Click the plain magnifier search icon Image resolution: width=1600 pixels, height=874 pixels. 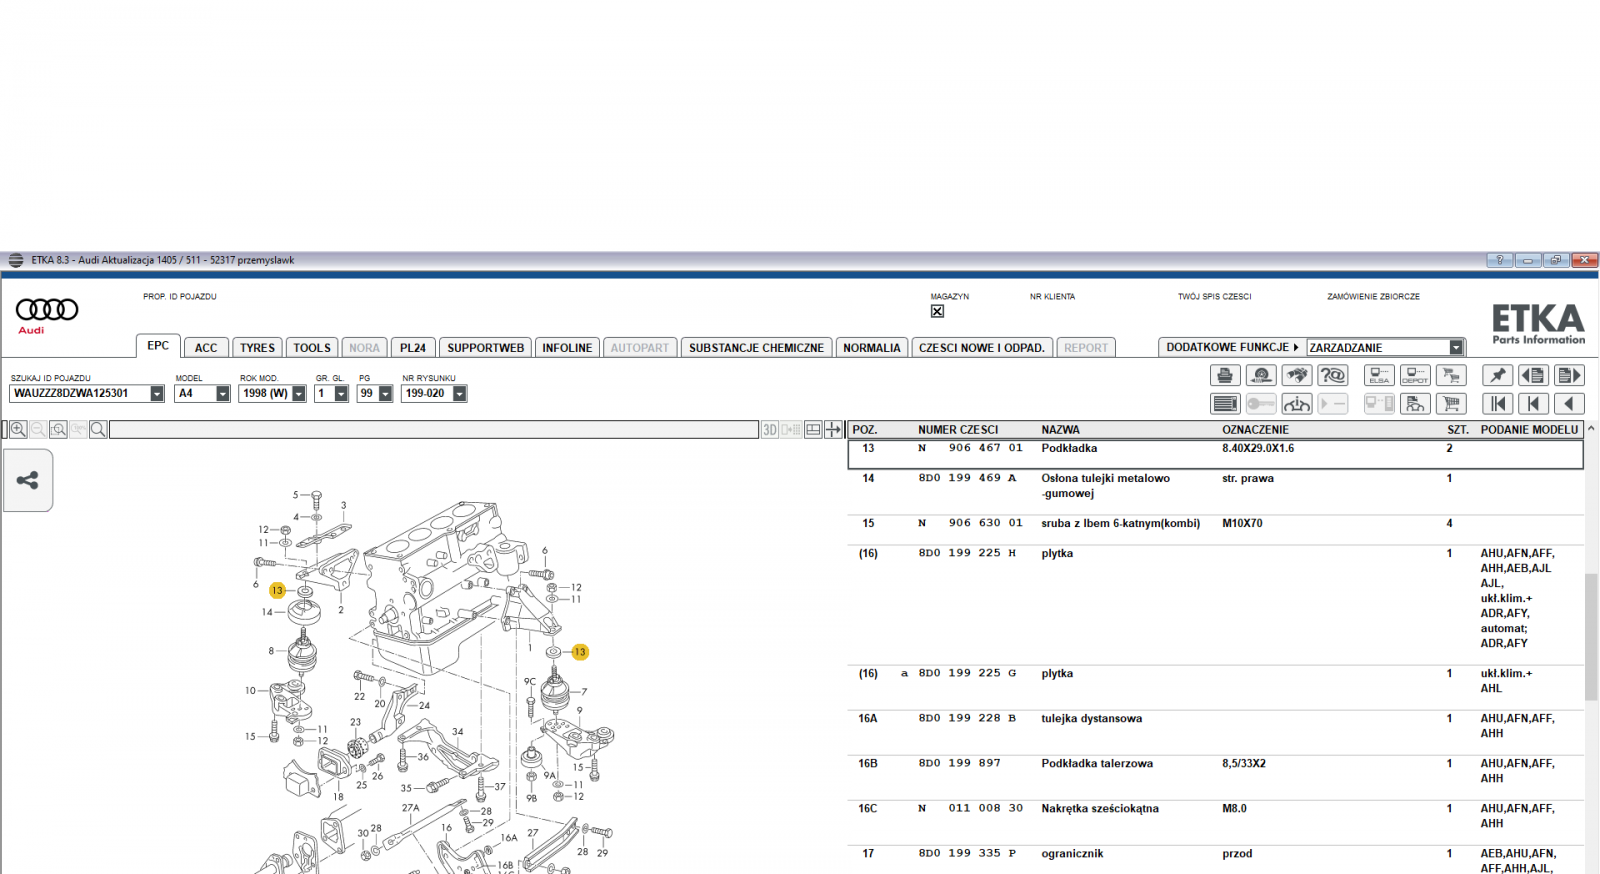click(98, 430)
